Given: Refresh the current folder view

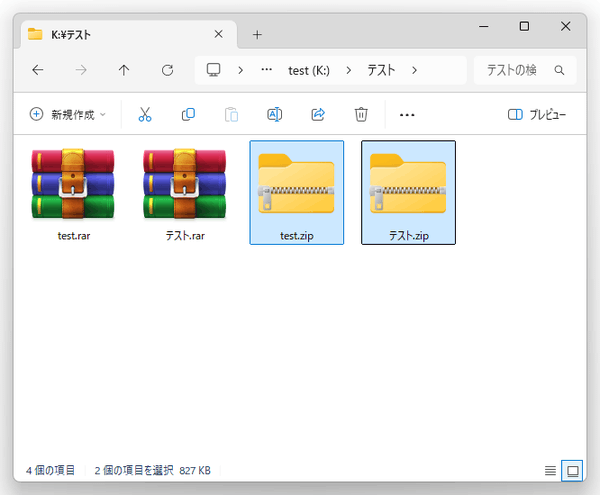Looking at the screenshot, I should tap(167, 70).
